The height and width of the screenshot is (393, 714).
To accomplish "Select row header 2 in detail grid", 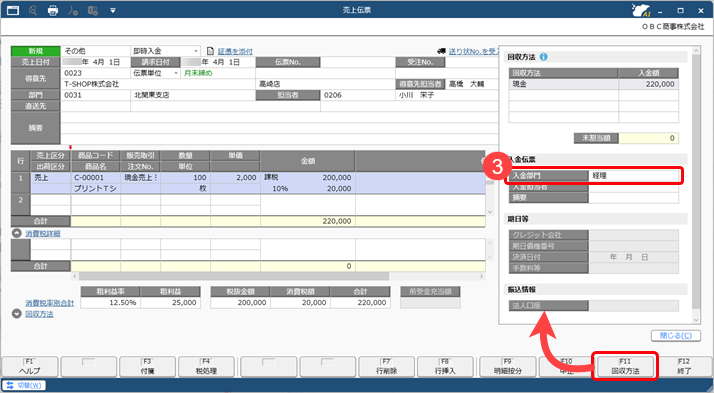I will [x=20, y=205].
